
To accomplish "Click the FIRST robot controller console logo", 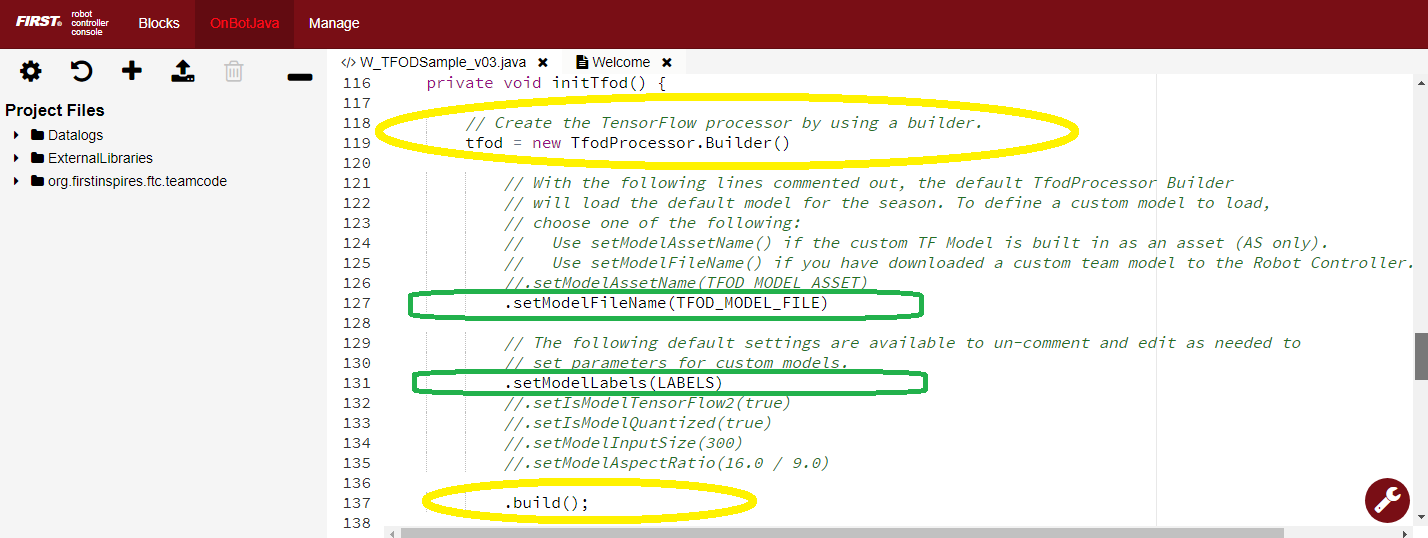I will 62,23.
